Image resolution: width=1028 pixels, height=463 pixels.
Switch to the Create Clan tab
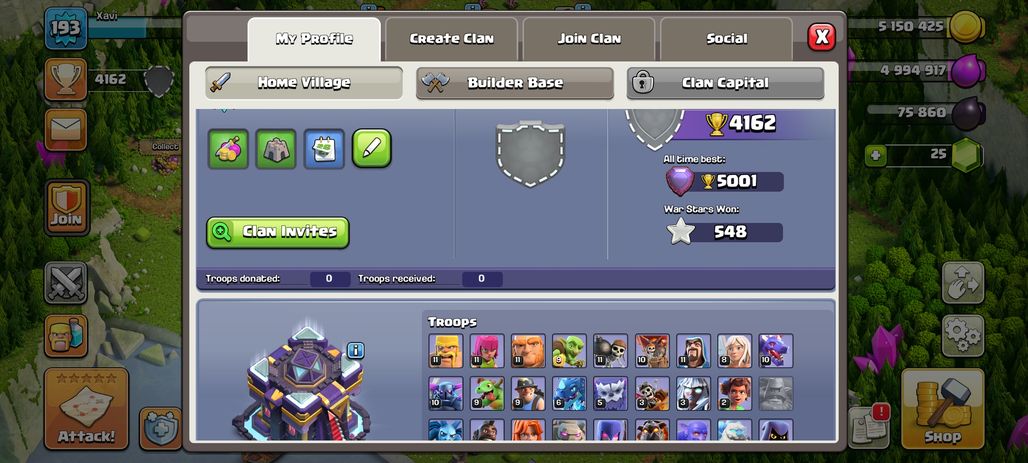click(x=452, y=39)
